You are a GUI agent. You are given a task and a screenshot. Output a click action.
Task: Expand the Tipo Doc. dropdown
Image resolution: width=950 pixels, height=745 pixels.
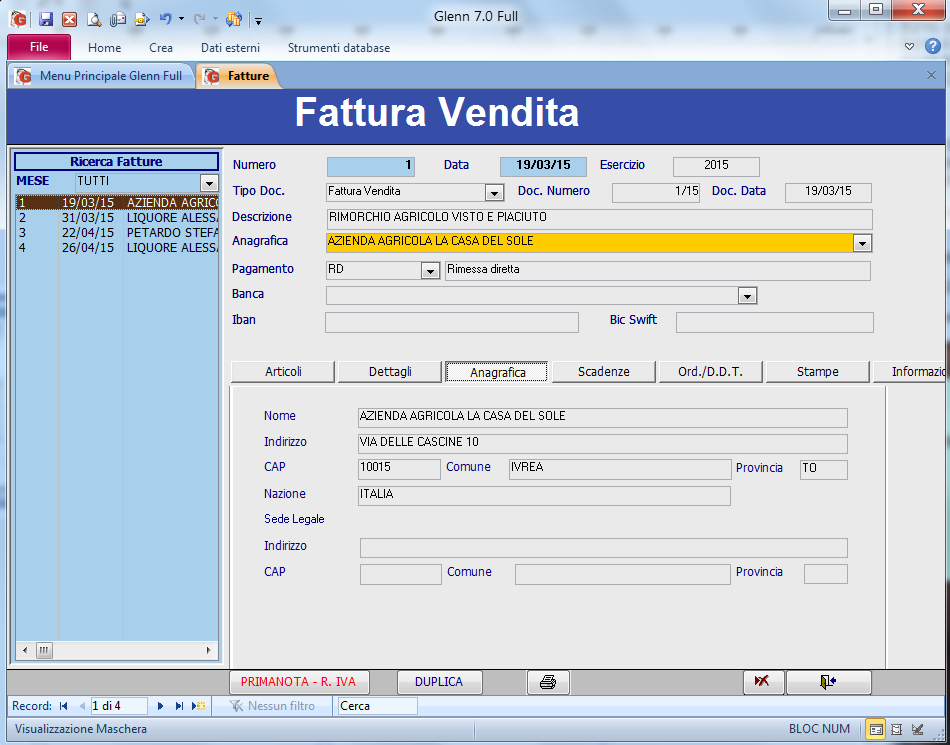494,193
